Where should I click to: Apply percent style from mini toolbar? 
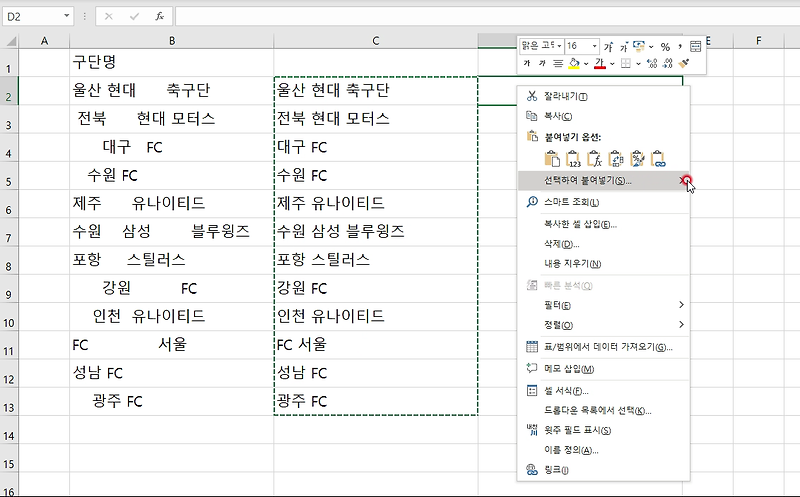pos(665,46)
